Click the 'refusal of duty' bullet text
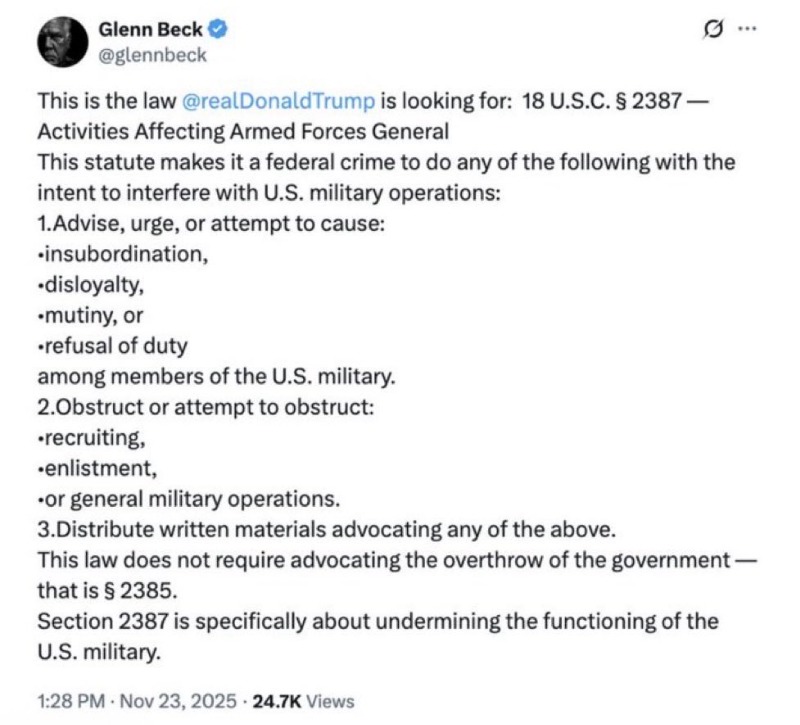This screenshot has height=725, width=800. [114, 347]
